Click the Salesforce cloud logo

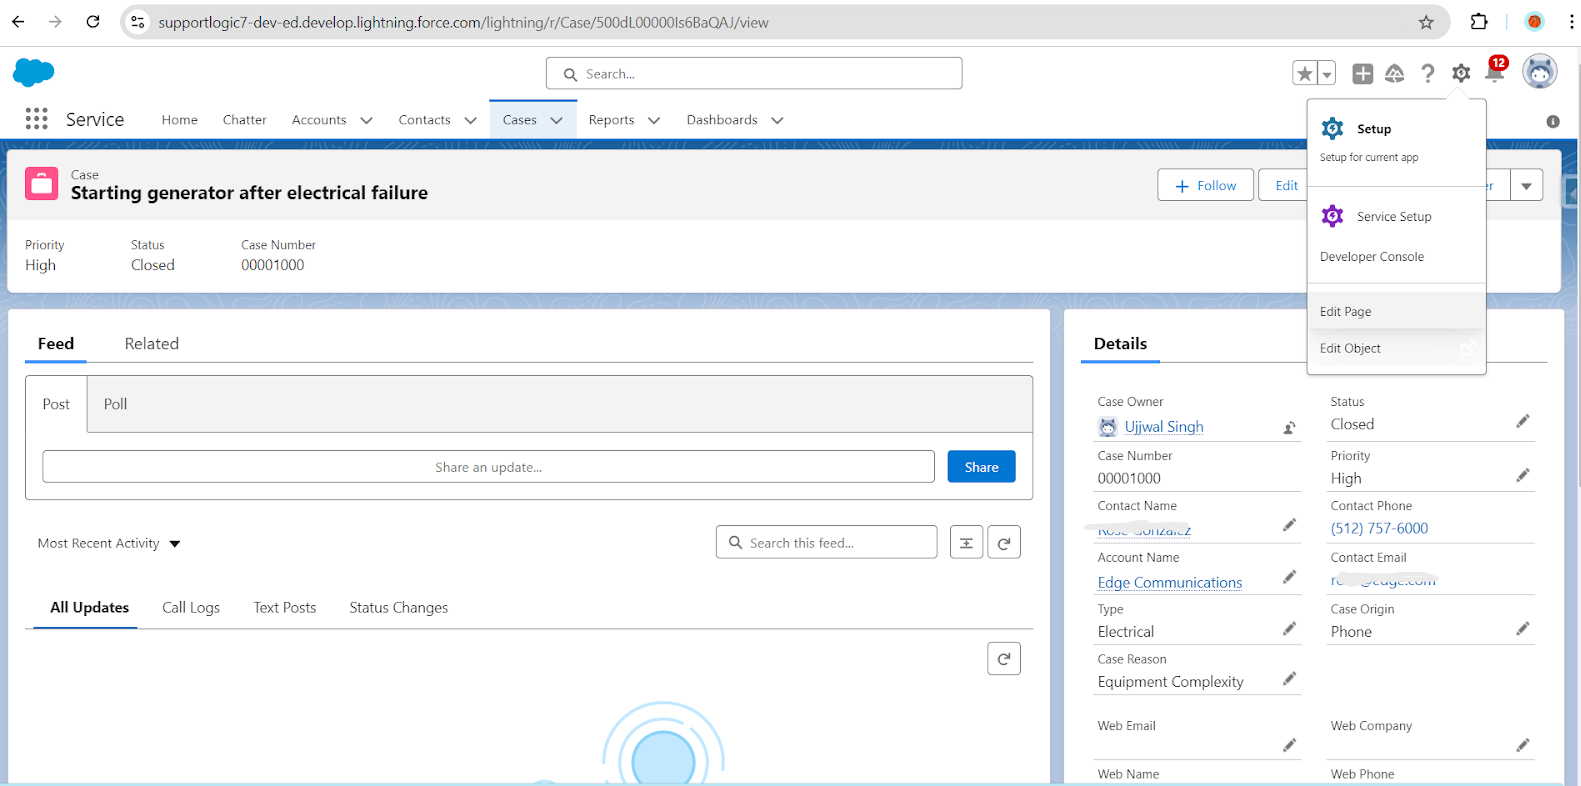point(33,73)
